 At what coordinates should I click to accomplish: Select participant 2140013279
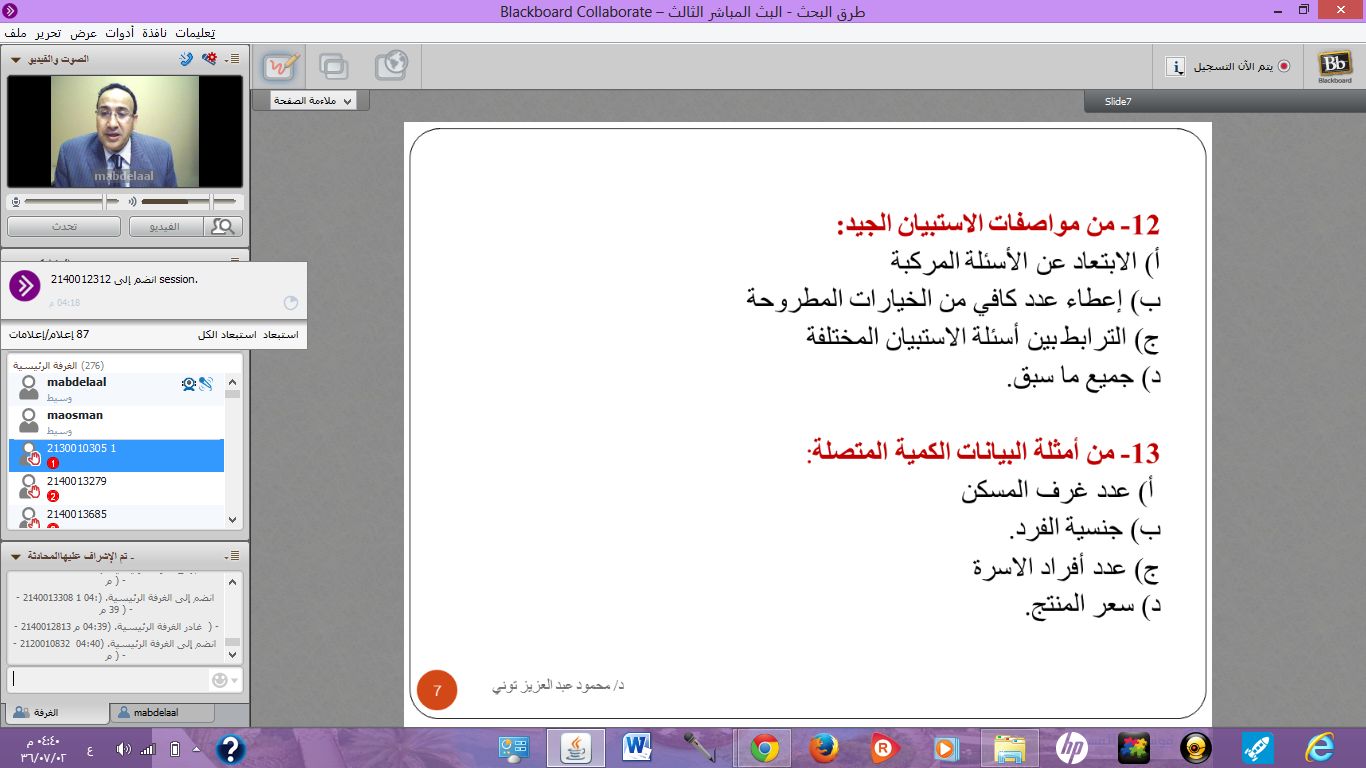[x=116, y=489]
